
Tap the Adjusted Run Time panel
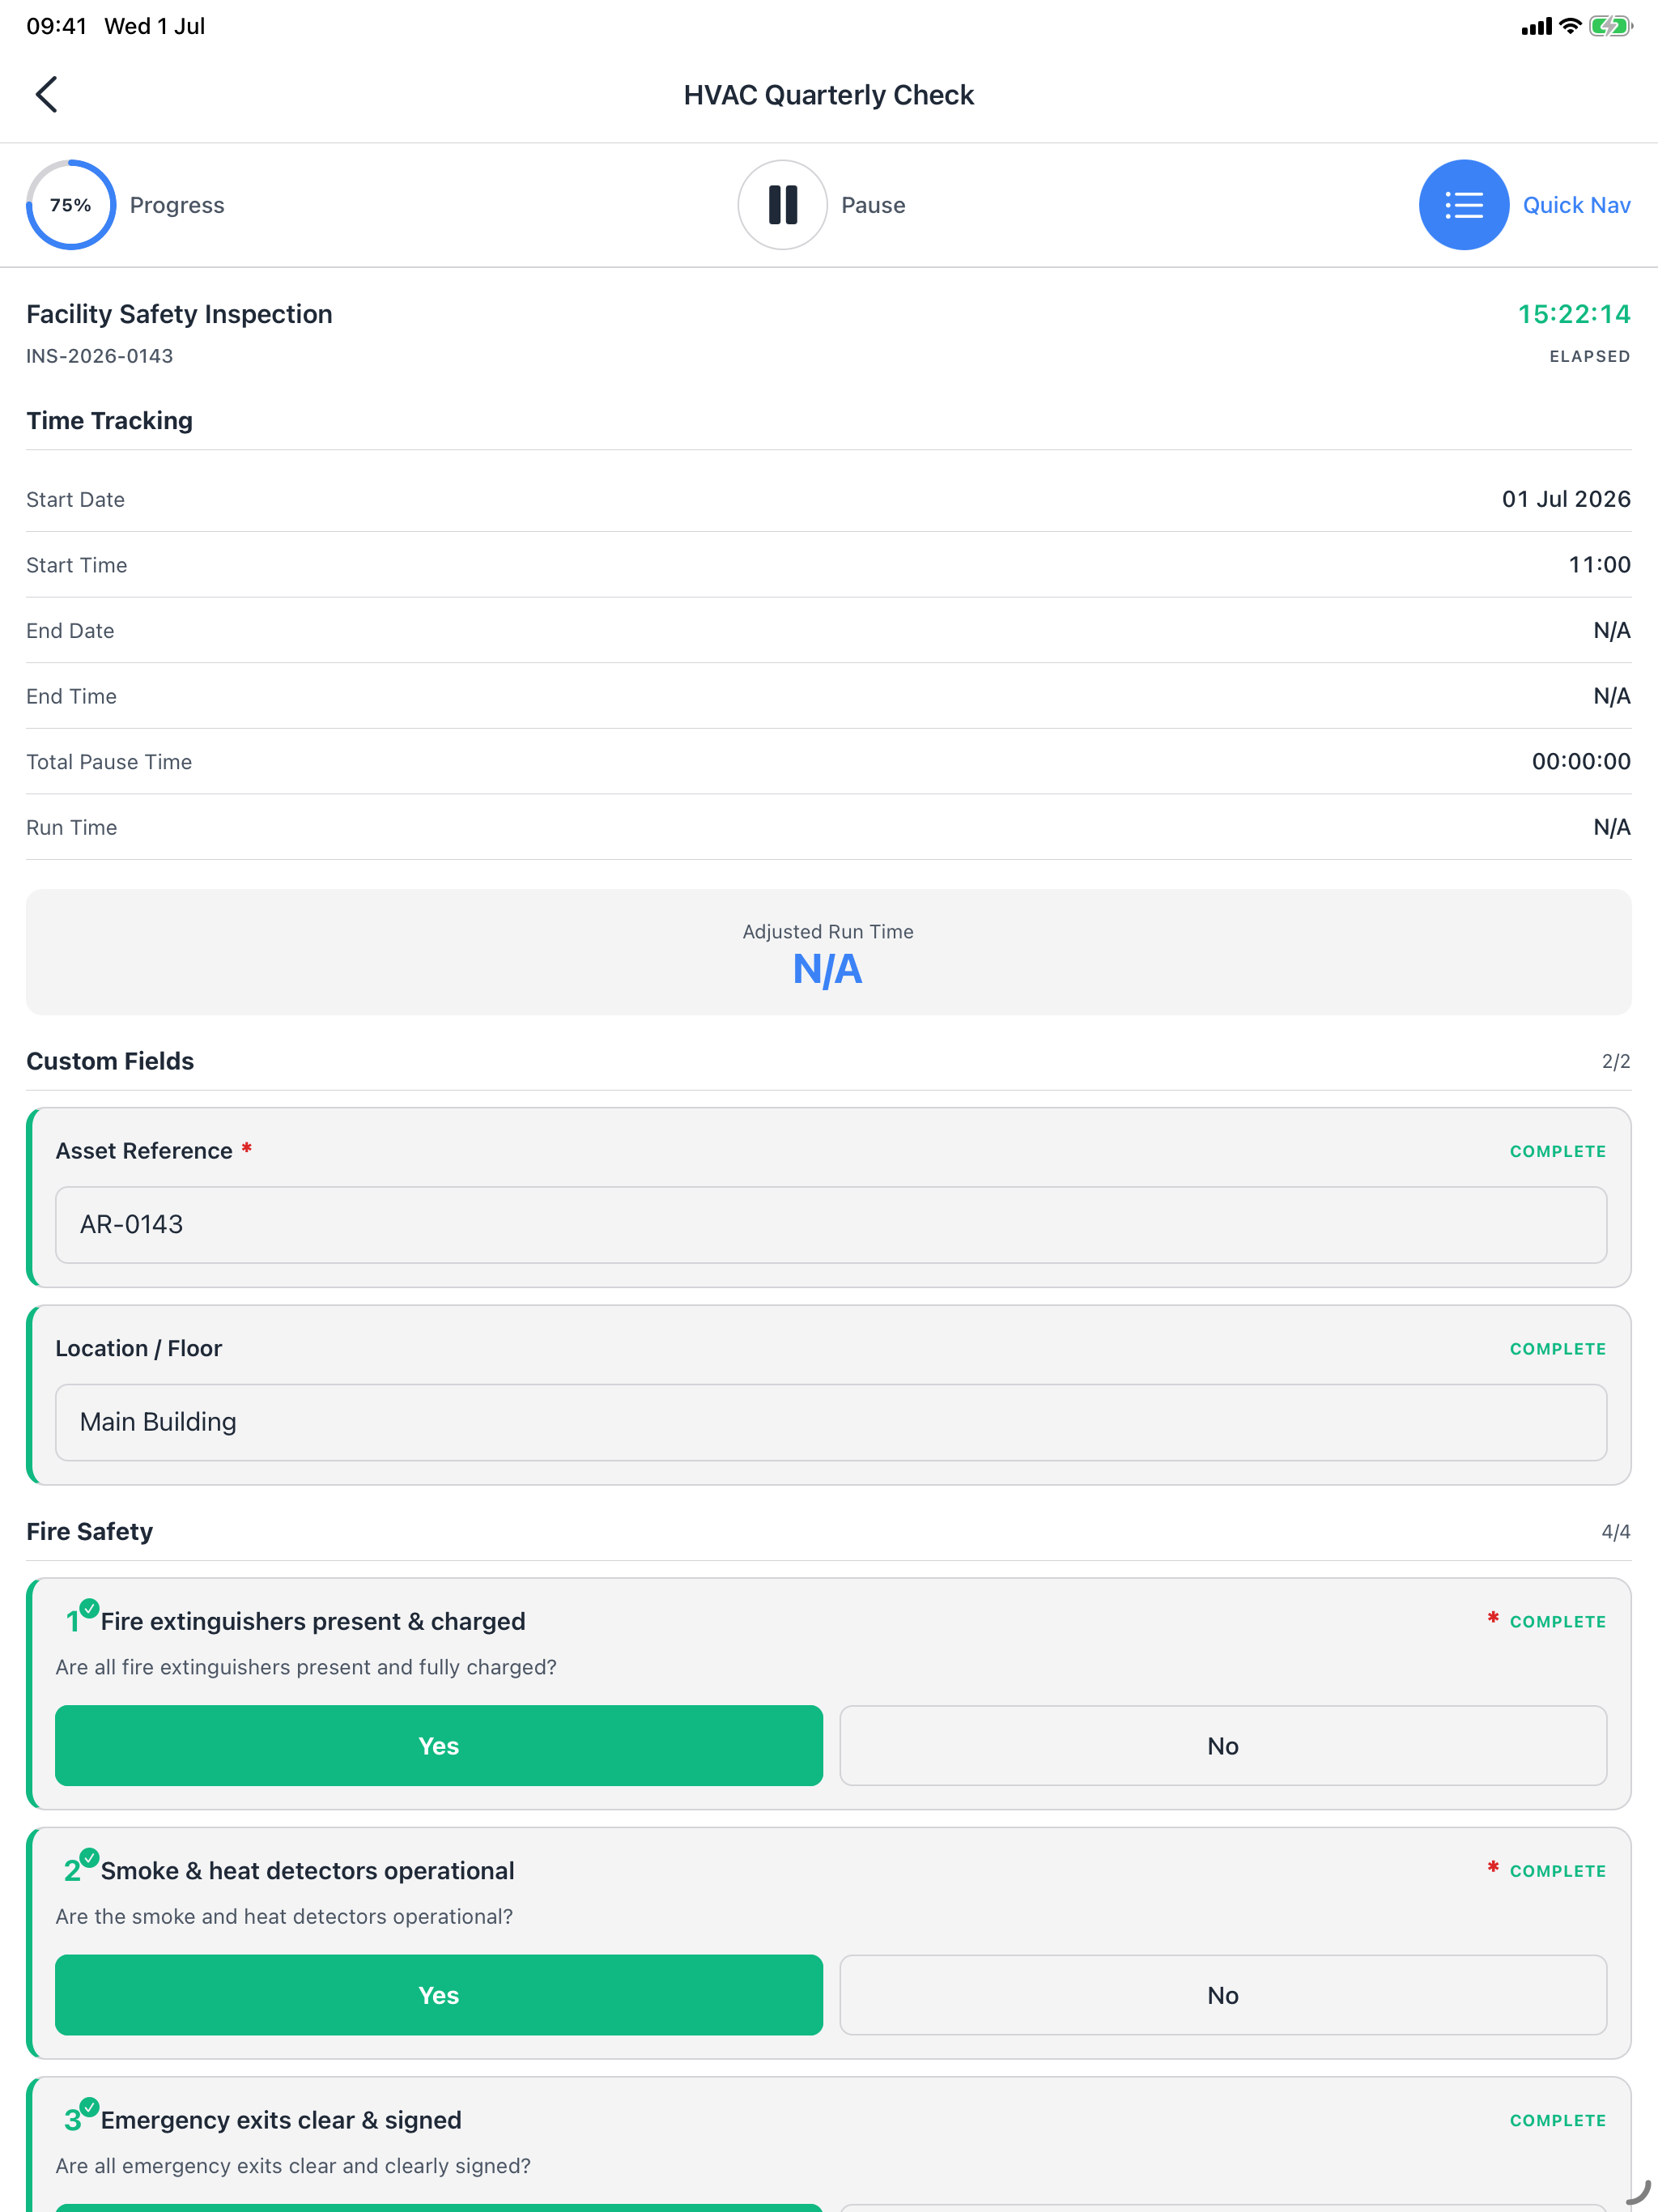pos(828,952)
